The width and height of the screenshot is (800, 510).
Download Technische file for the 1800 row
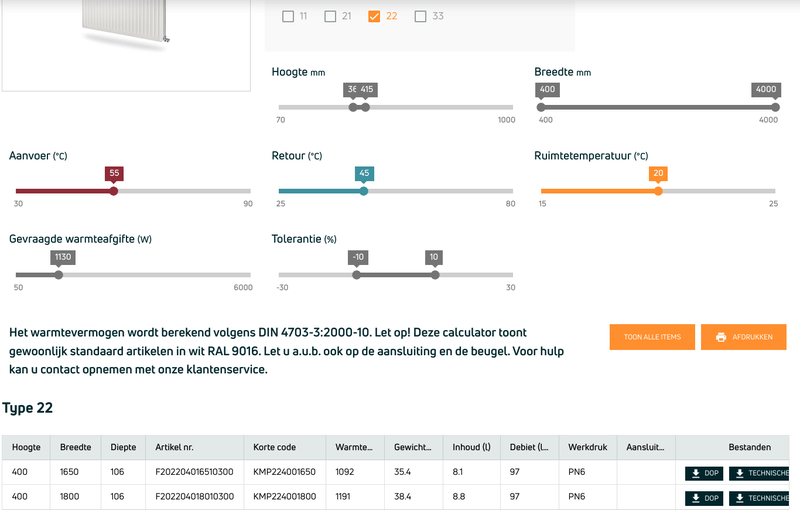point(759,498)
